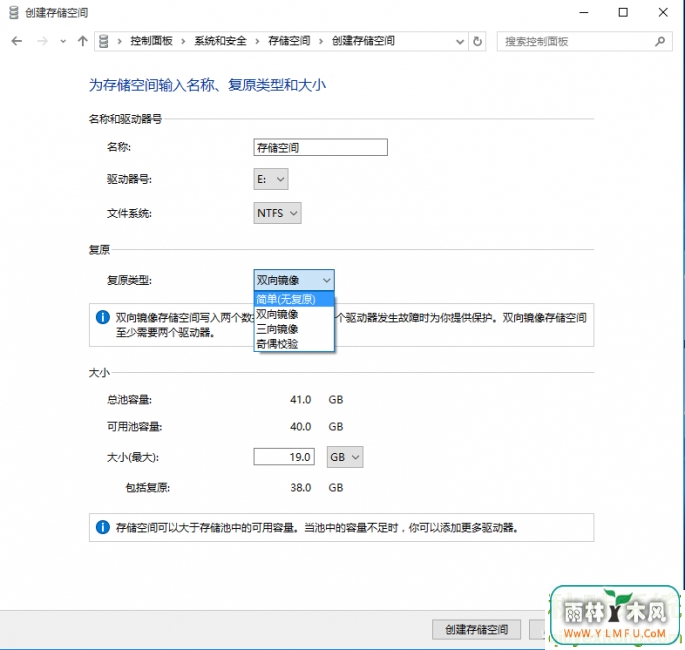Click the 41.0 total pool capacity value

(301, 400)
